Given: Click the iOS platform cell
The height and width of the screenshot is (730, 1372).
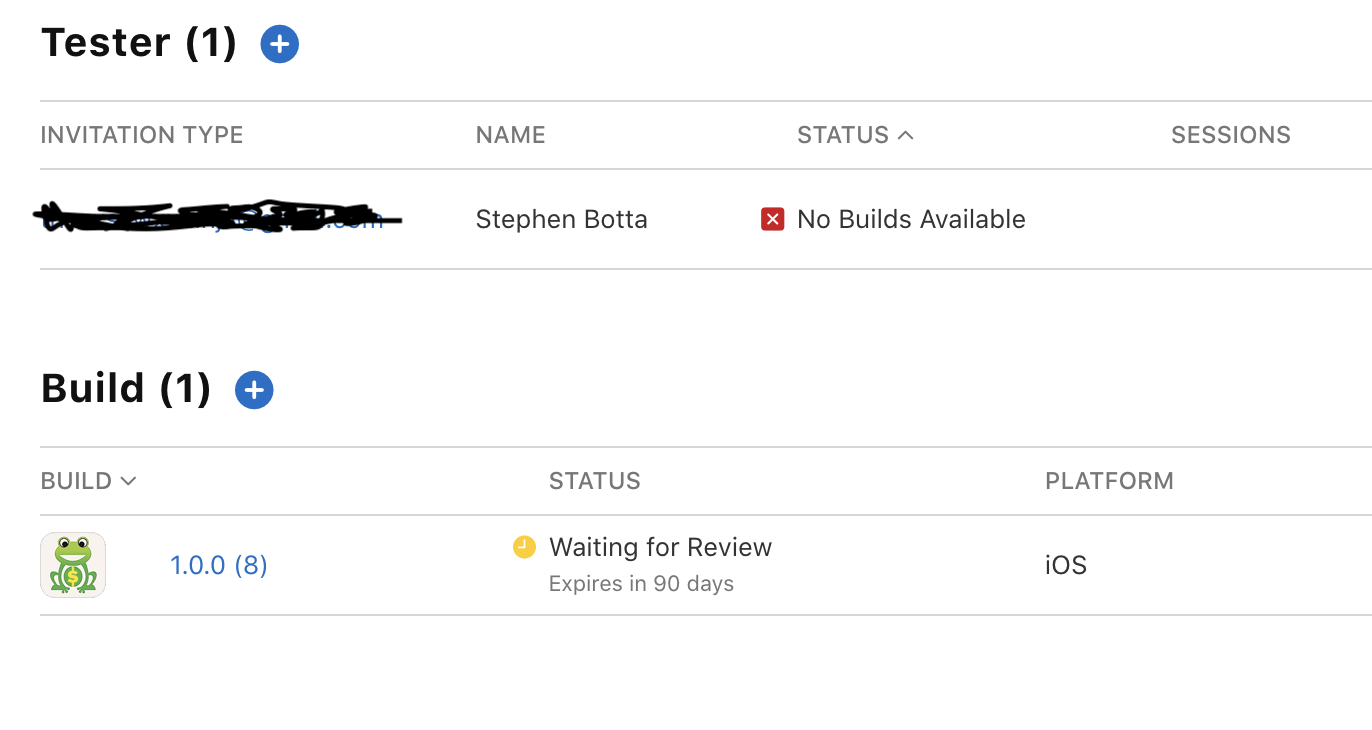Looking at the screenshot, I should coord(1065,565).
